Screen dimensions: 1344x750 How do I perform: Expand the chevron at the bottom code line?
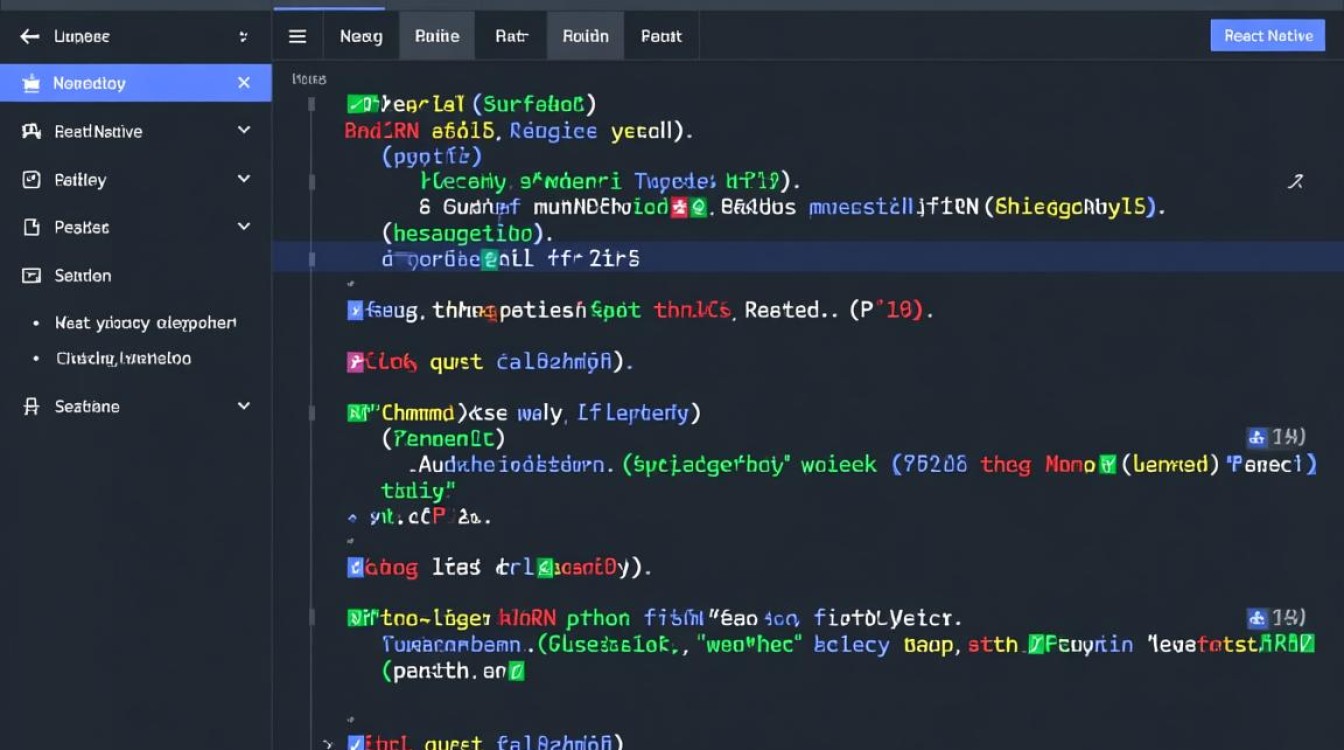pyautogui.click(x=328, y=743)
